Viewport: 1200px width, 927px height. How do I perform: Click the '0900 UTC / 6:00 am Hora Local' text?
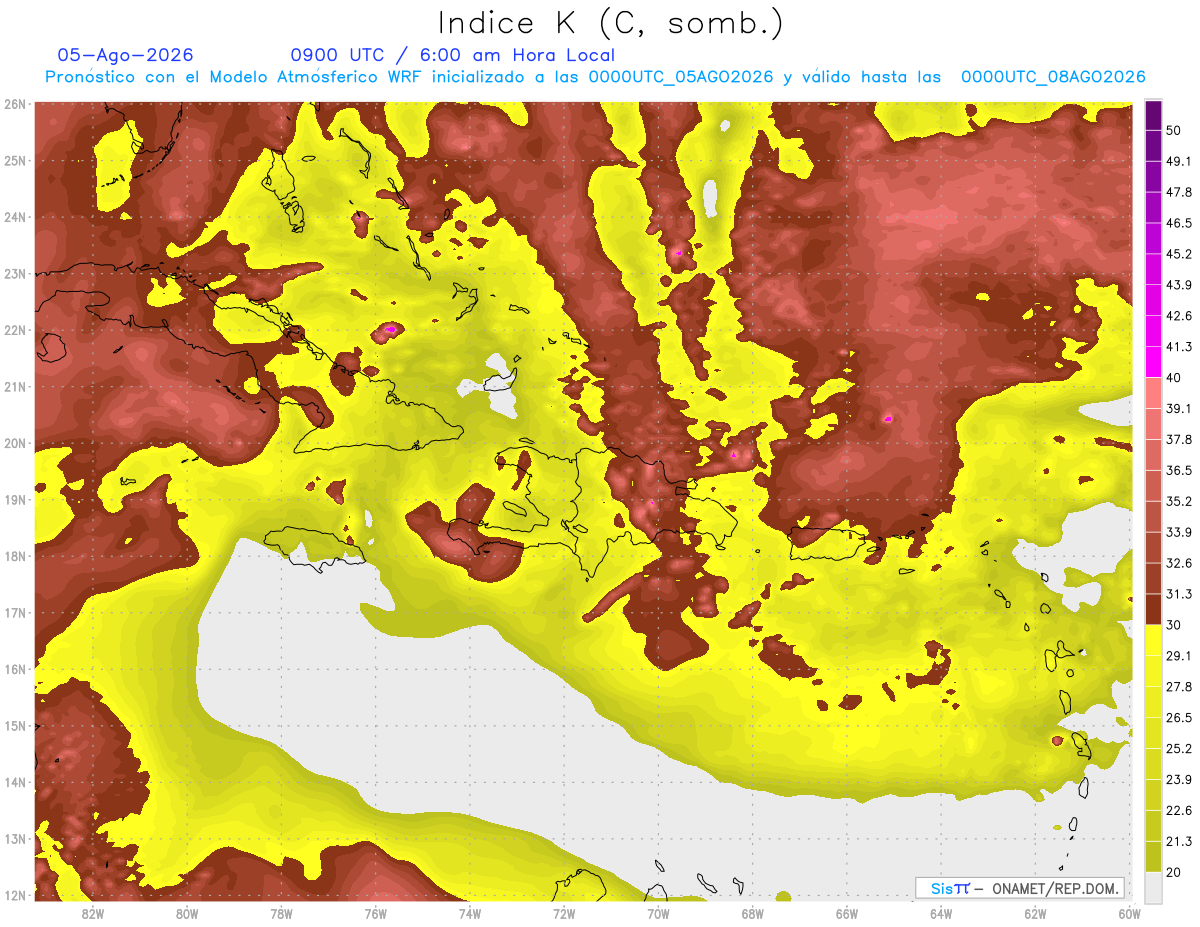click(452, 55)
